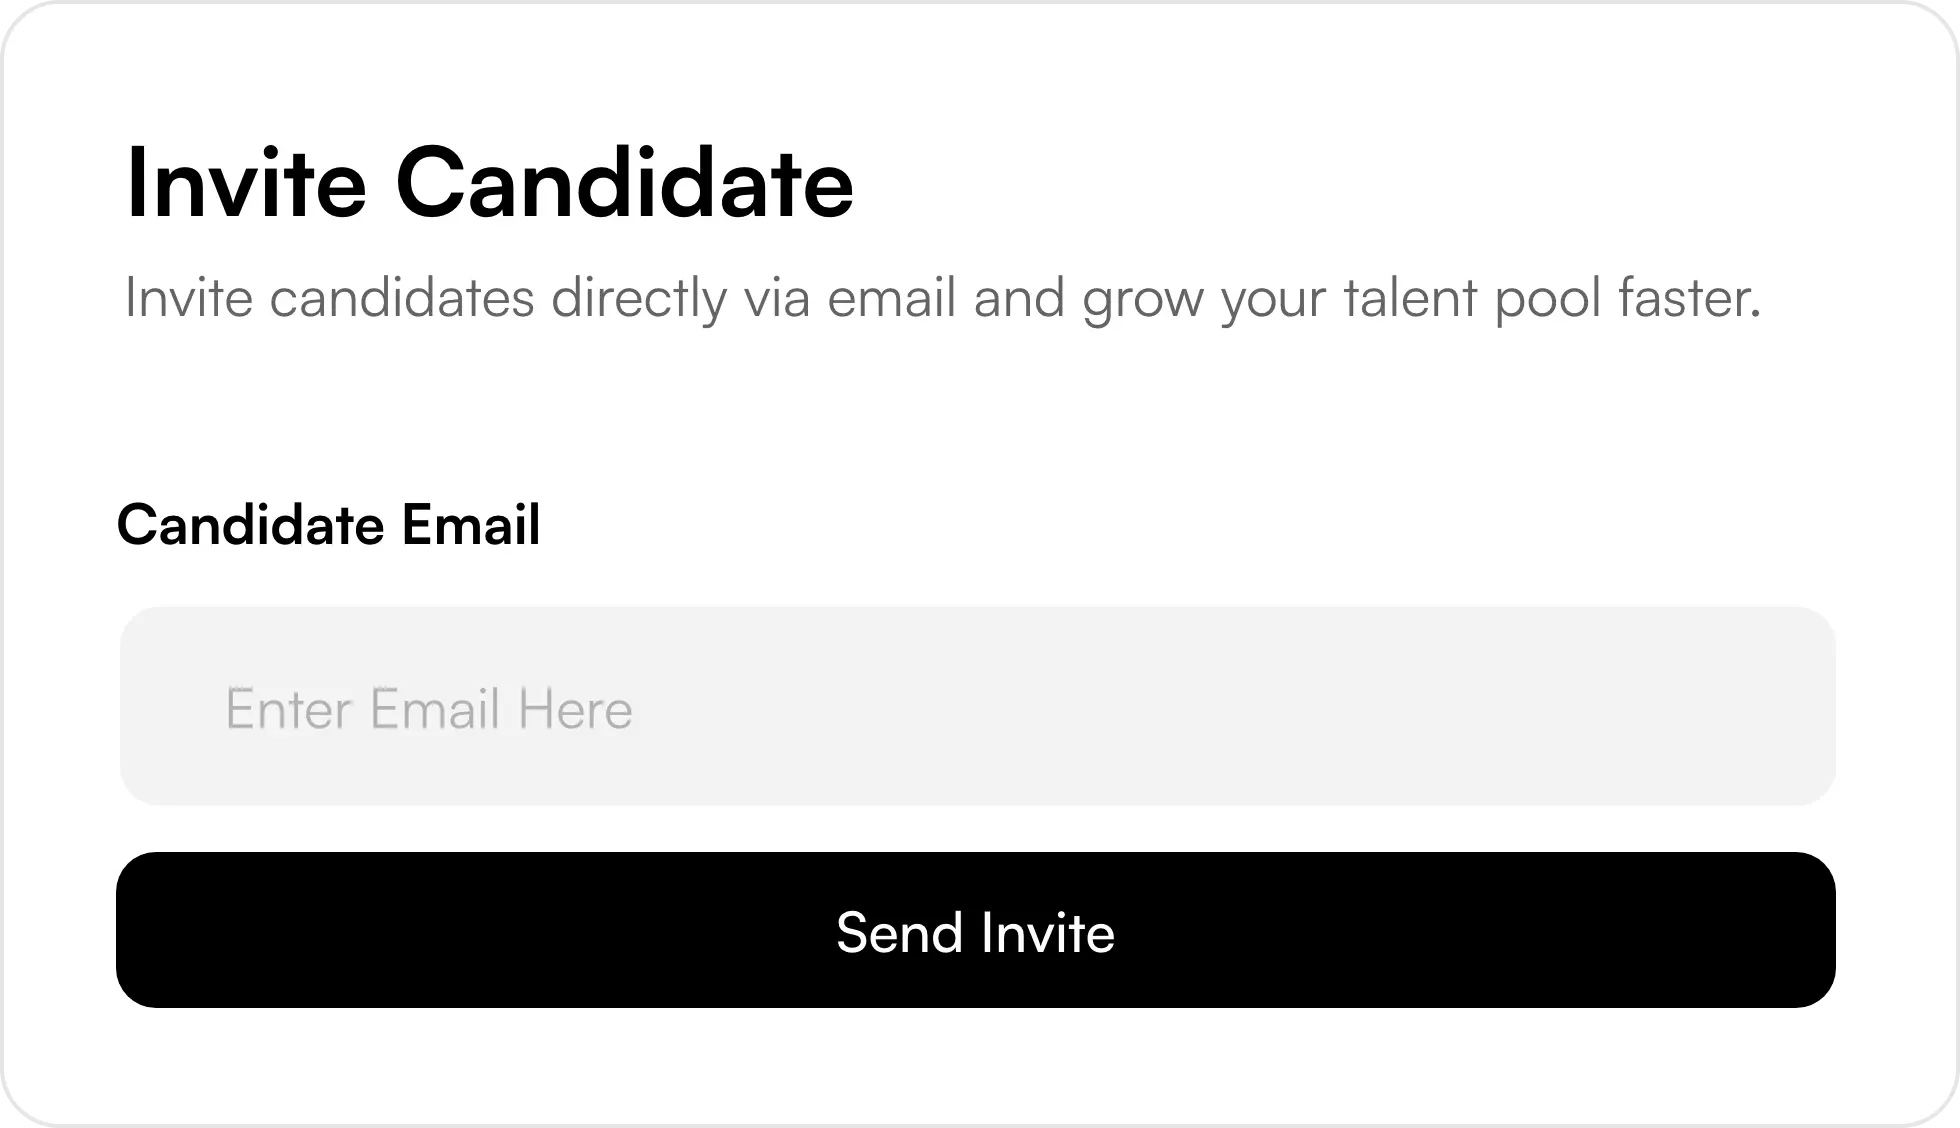
Task: Click the subtitle about growing your talent pool
Action: tap(941, 298)
